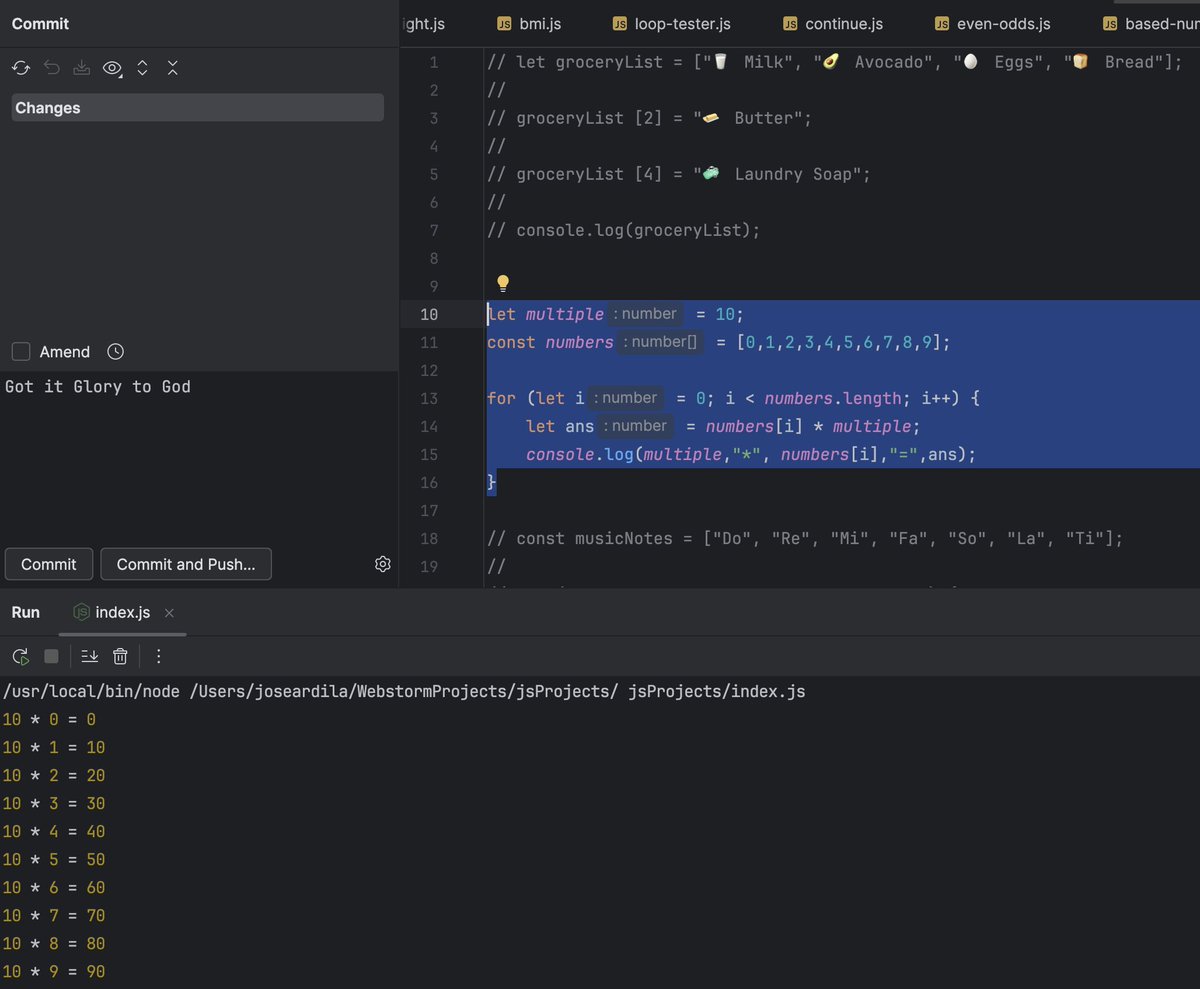Click output line "10 * 3 = 30"
Viewport: 1200px width, 989px height.
[54, 804]
